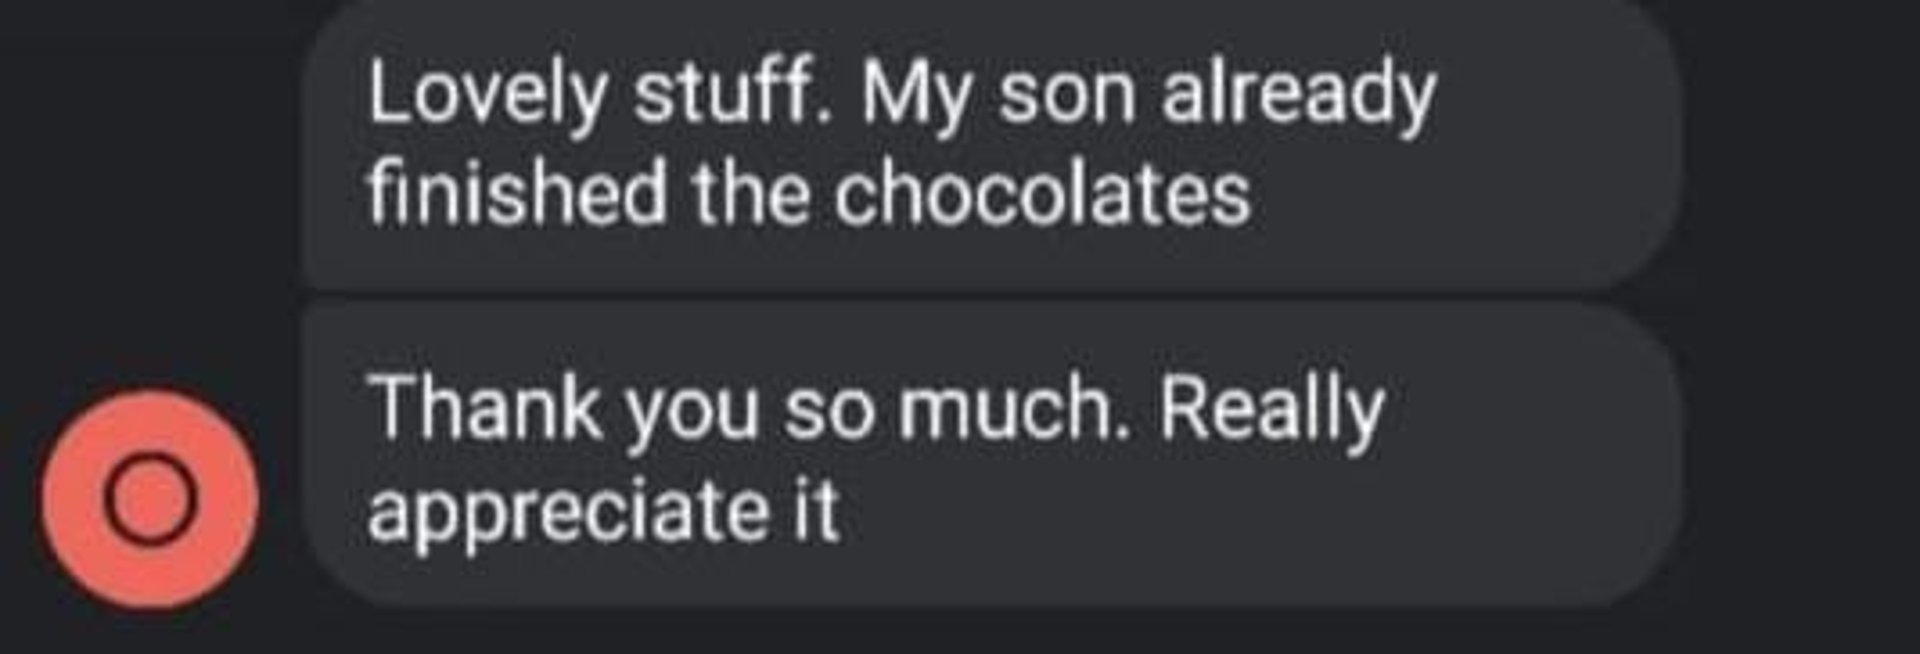Click the word 'Thank' in second message

tap(485, 408)
